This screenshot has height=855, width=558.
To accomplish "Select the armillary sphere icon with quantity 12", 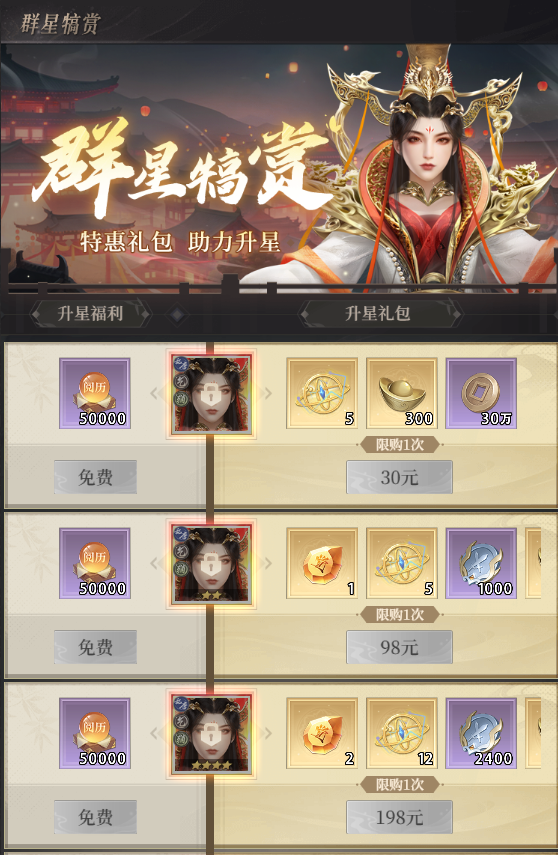I will (x=401, y=733).
